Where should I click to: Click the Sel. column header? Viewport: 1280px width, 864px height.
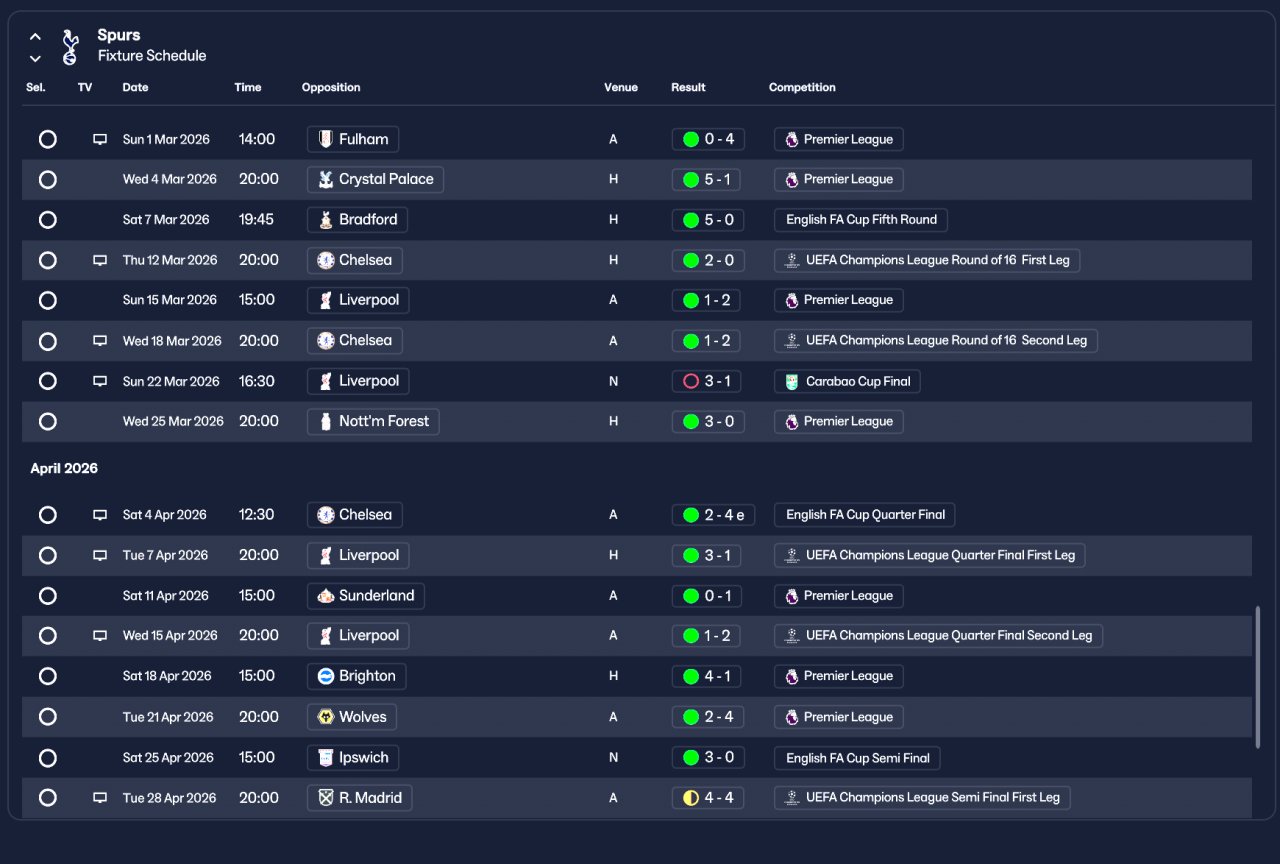point(36,87)
